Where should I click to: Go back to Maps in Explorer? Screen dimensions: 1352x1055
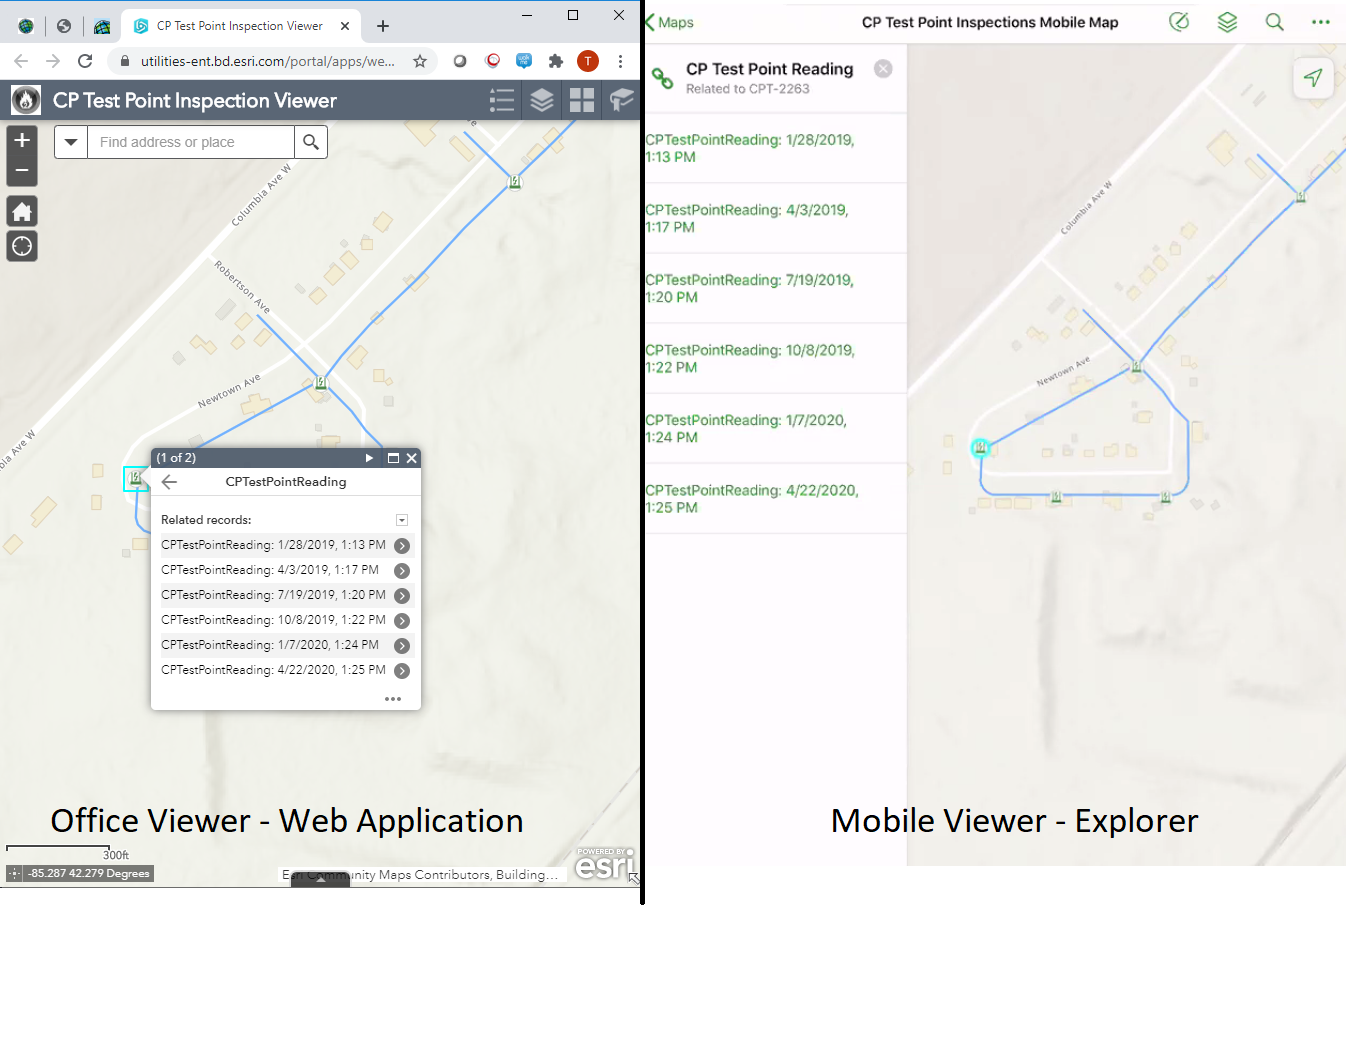(670, 22)
